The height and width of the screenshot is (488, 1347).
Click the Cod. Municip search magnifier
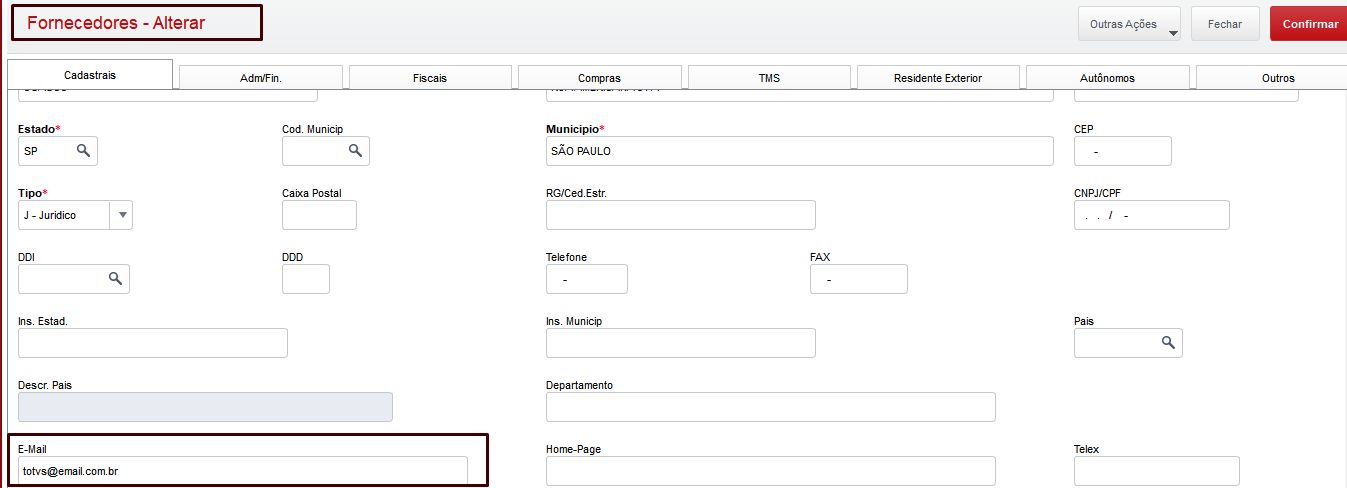355,151
